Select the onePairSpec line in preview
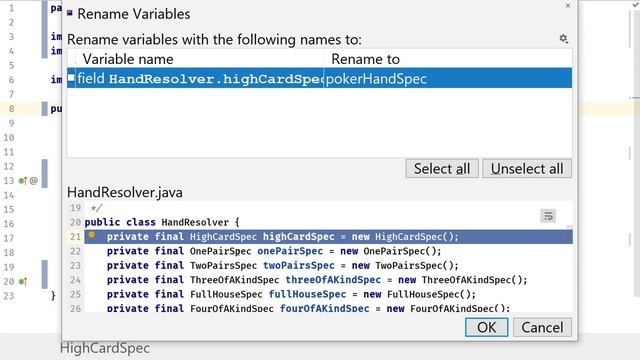 click(328, 251)
